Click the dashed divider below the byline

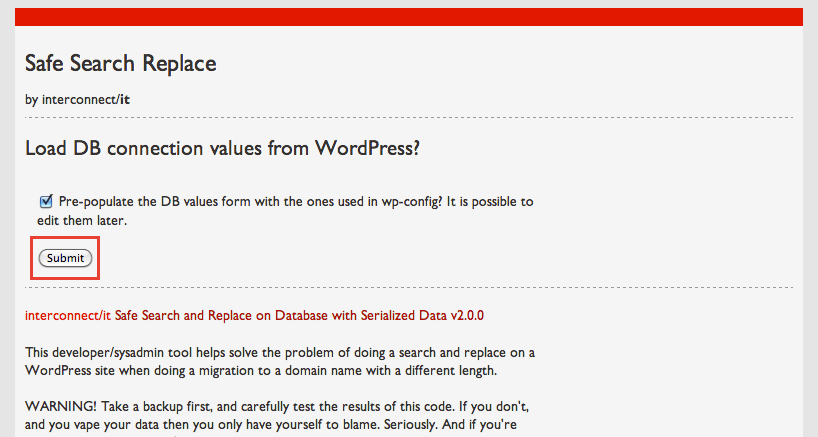pyautogui.click(x=408, y=118)
